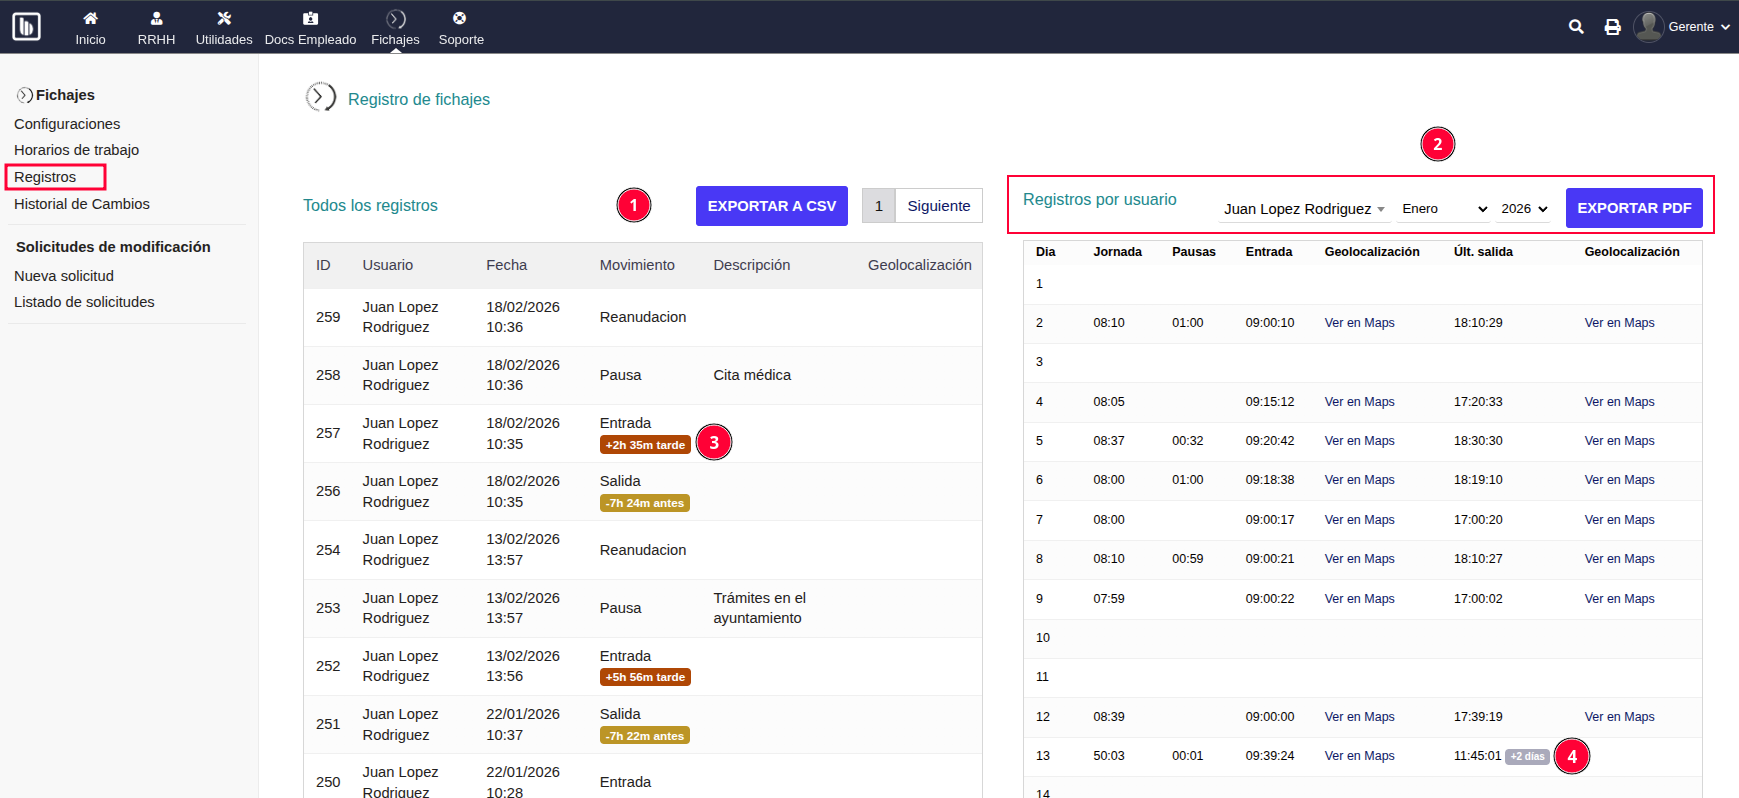Click the search magnifier icon
Image resolution: width=1739 pixels, height=798 pixels.
click(1576, 27)
